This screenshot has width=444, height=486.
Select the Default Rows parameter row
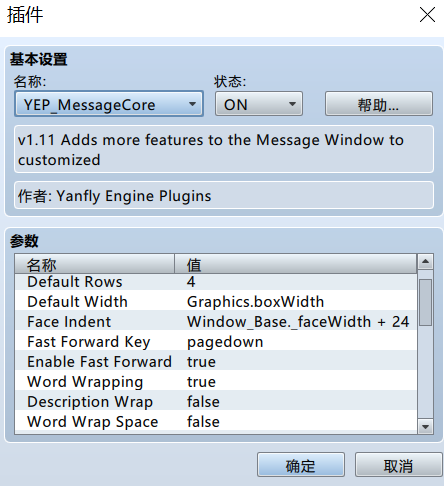click(216, 282)
